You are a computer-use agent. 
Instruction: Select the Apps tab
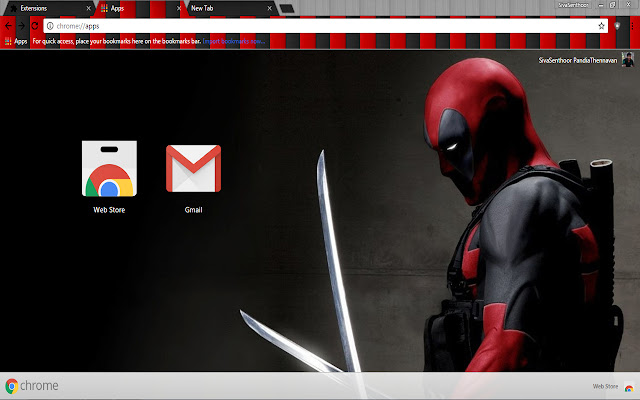[141, 8]
